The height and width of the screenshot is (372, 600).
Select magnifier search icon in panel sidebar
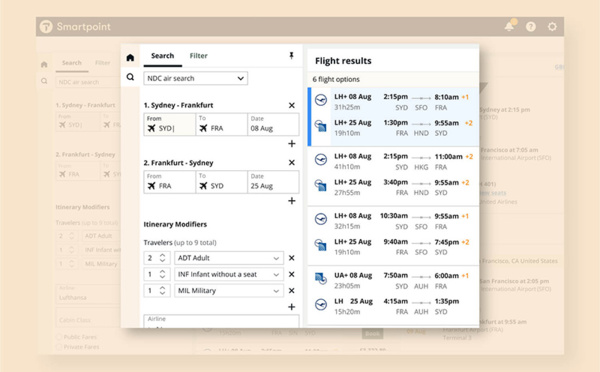click(130, 77)
